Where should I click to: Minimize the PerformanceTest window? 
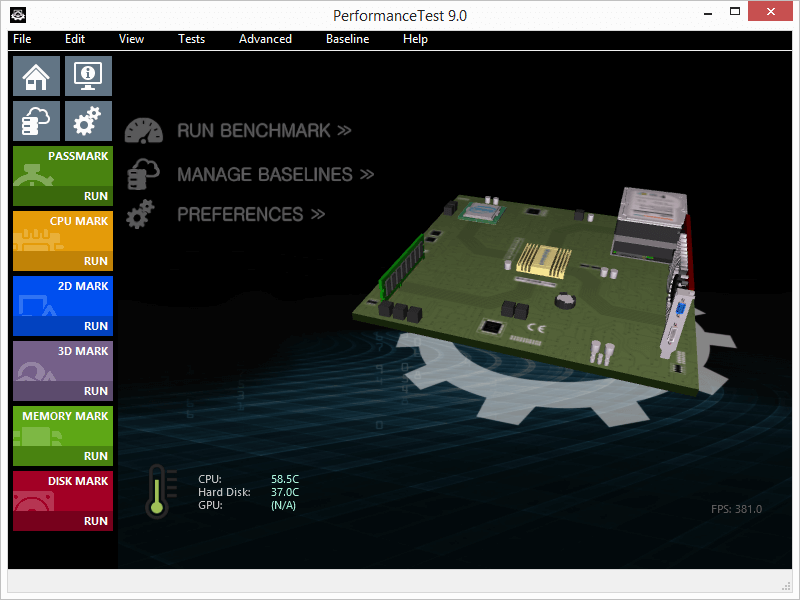[x=708, y=13]
